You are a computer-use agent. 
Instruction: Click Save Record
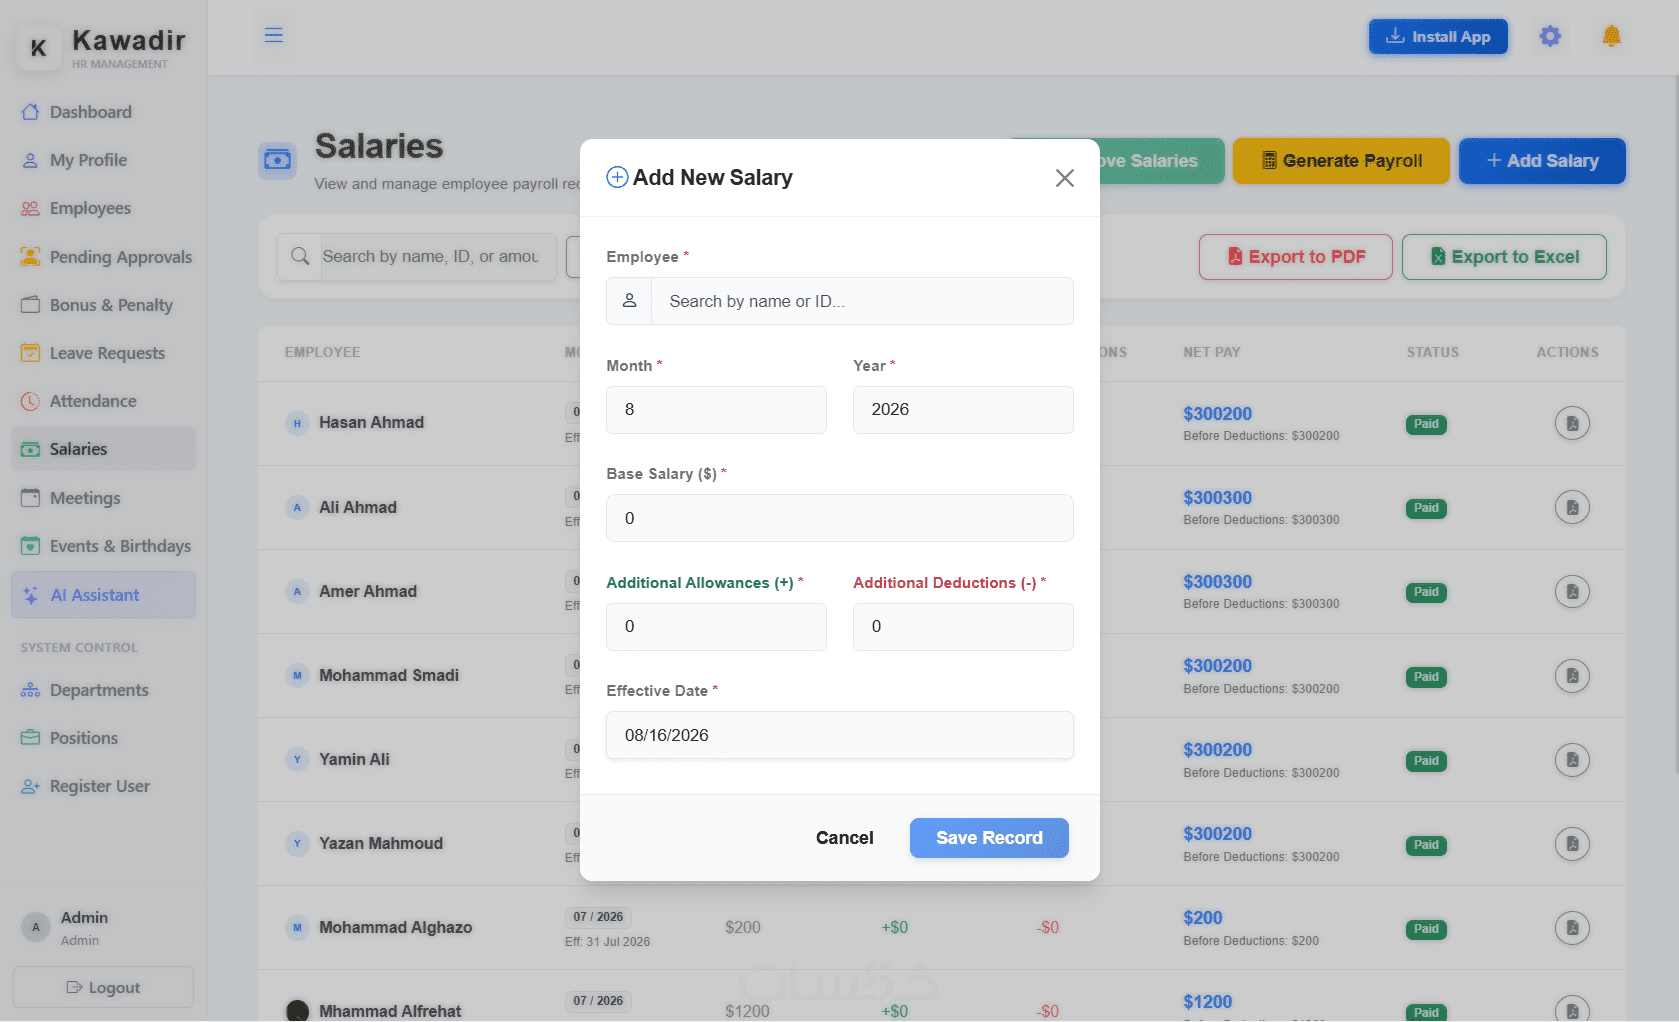point(989,838)
